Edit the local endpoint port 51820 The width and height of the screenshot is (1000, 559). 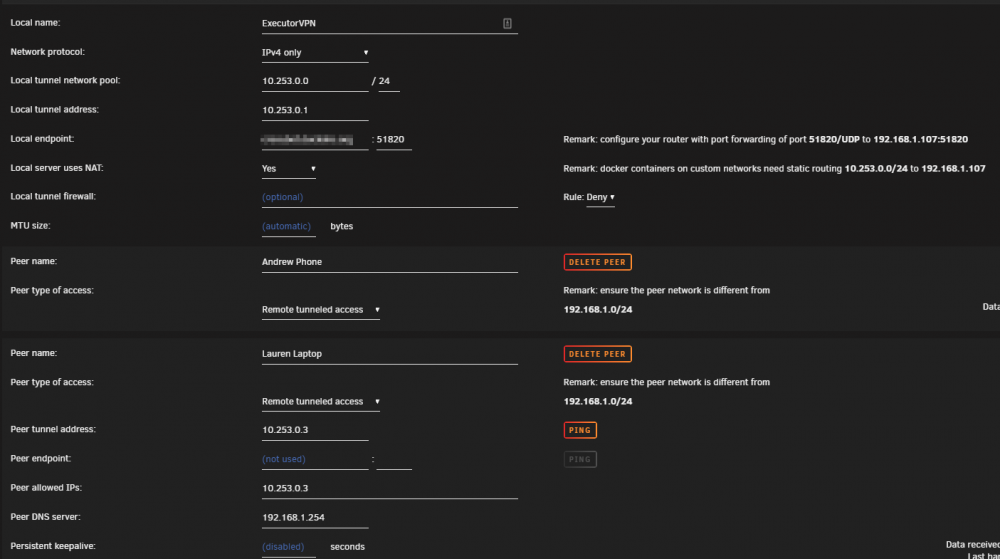[394, 140]
